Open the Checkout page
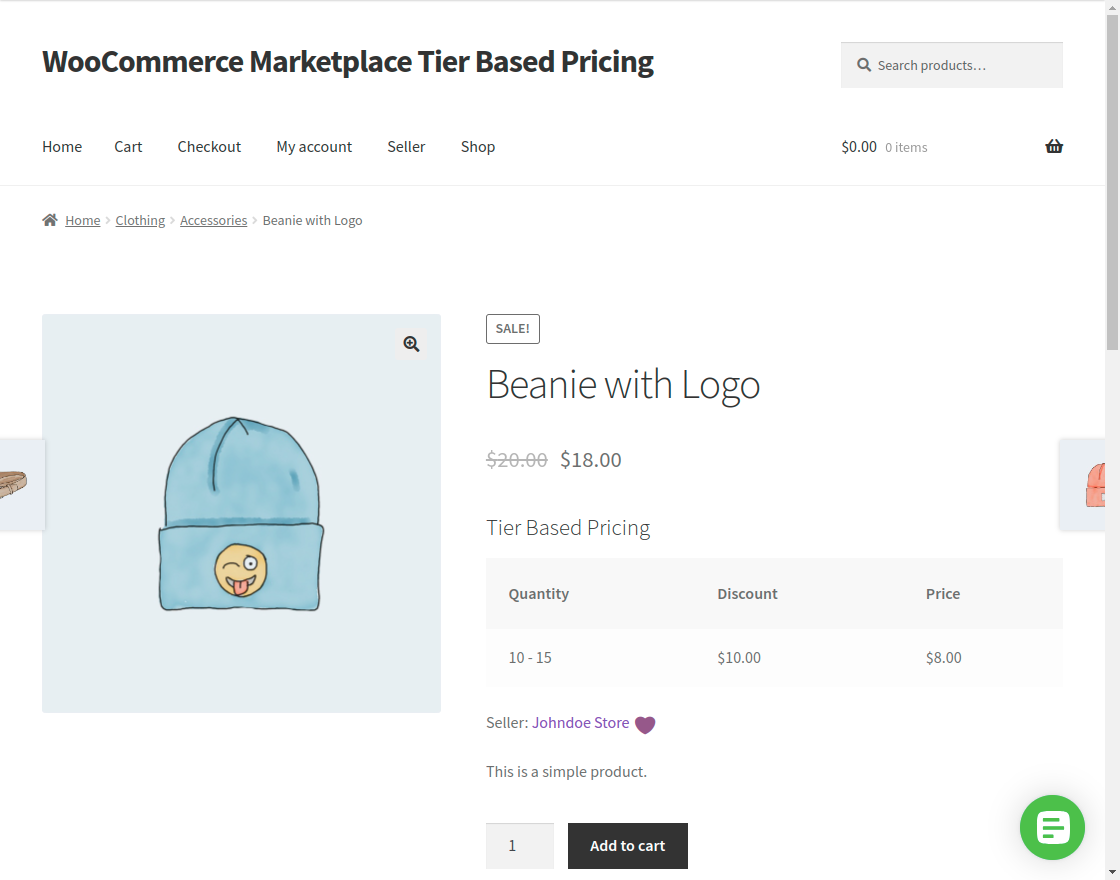Viewport: 1120px width, 880px height. click(x=208, y=146)
